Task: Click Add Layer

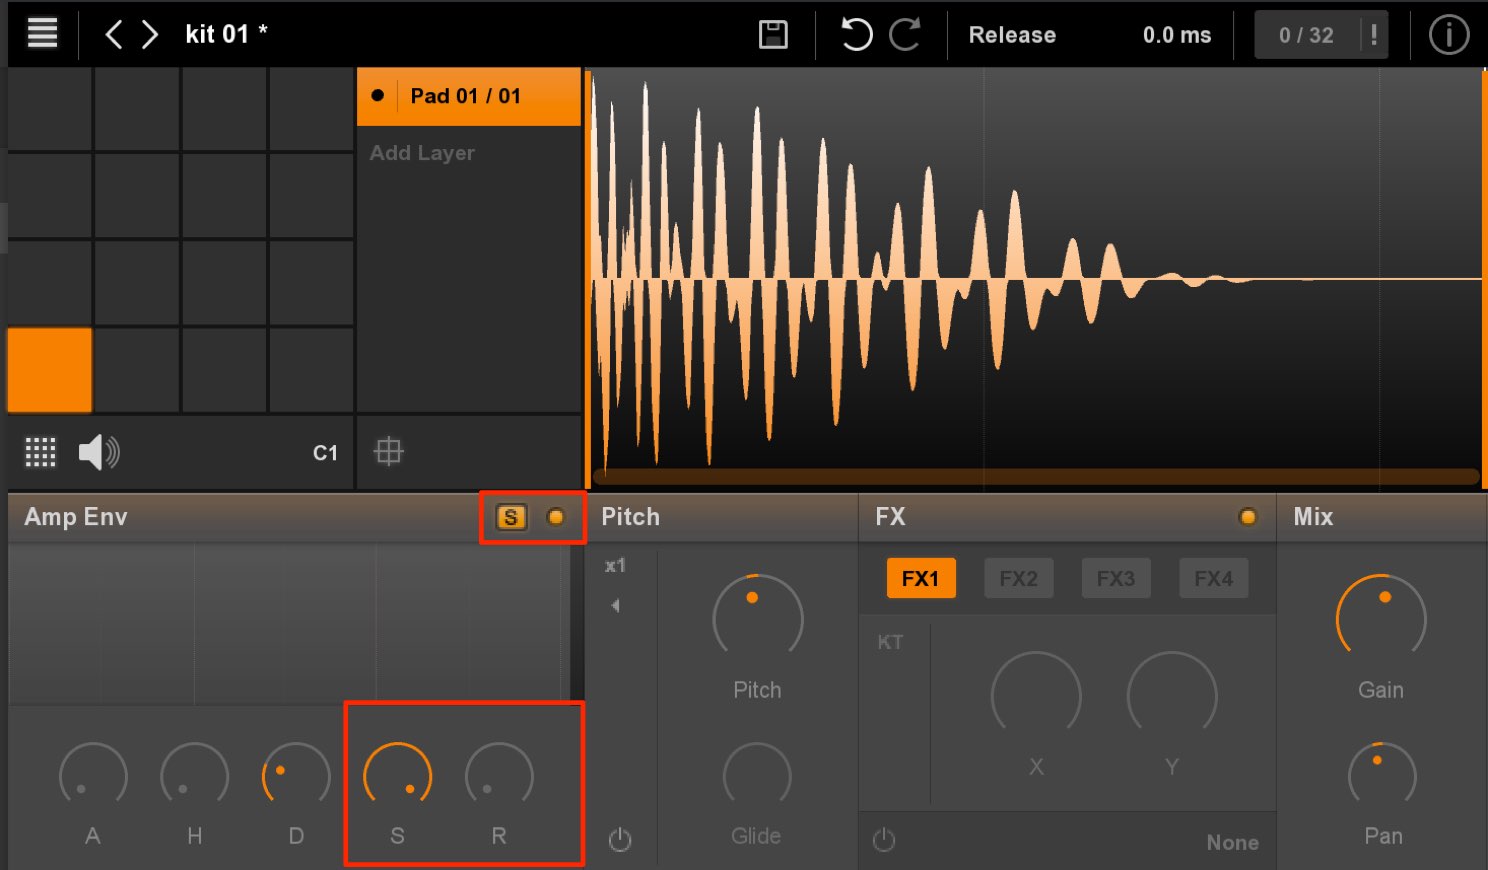Action: 422,153
